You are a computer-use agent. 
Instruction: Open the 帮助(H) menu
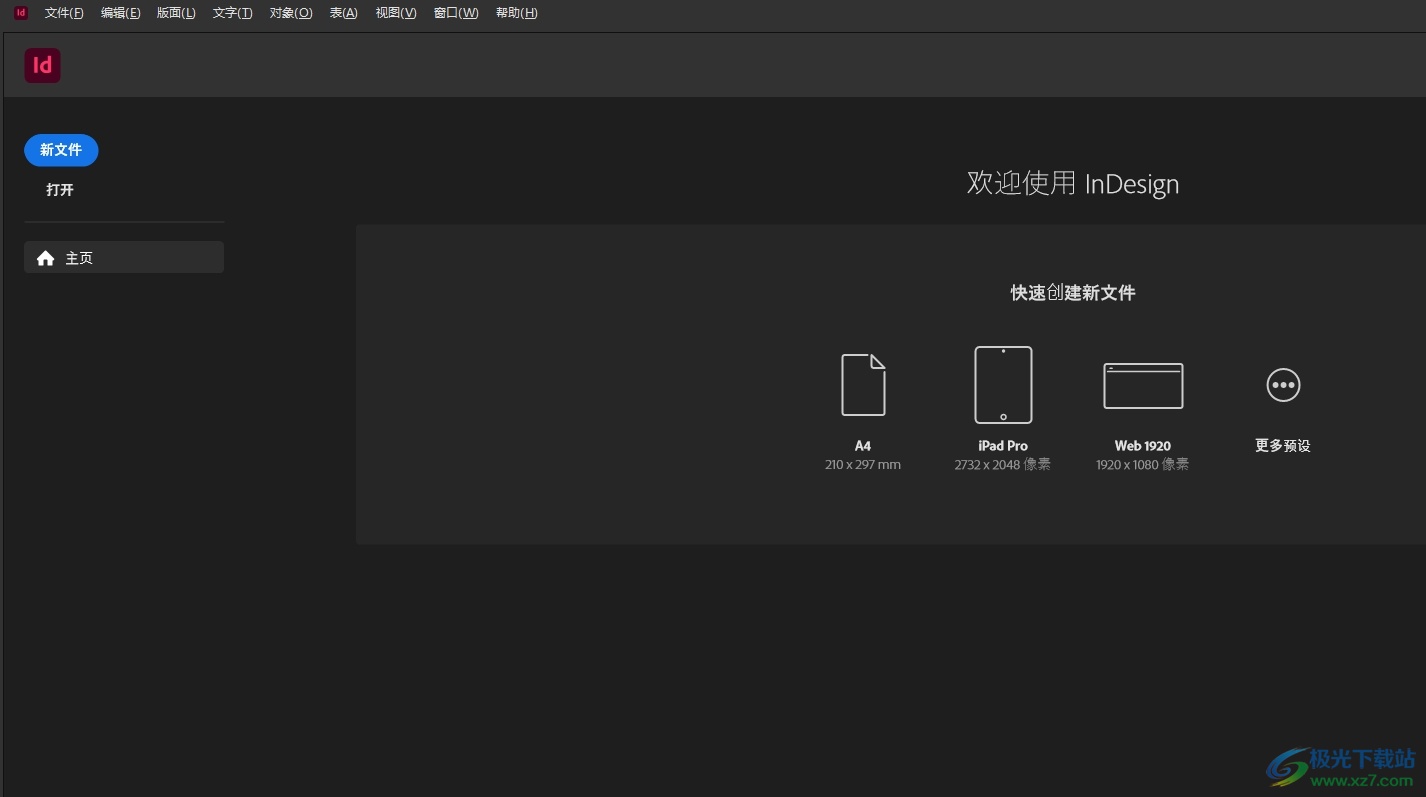(517, 13)
